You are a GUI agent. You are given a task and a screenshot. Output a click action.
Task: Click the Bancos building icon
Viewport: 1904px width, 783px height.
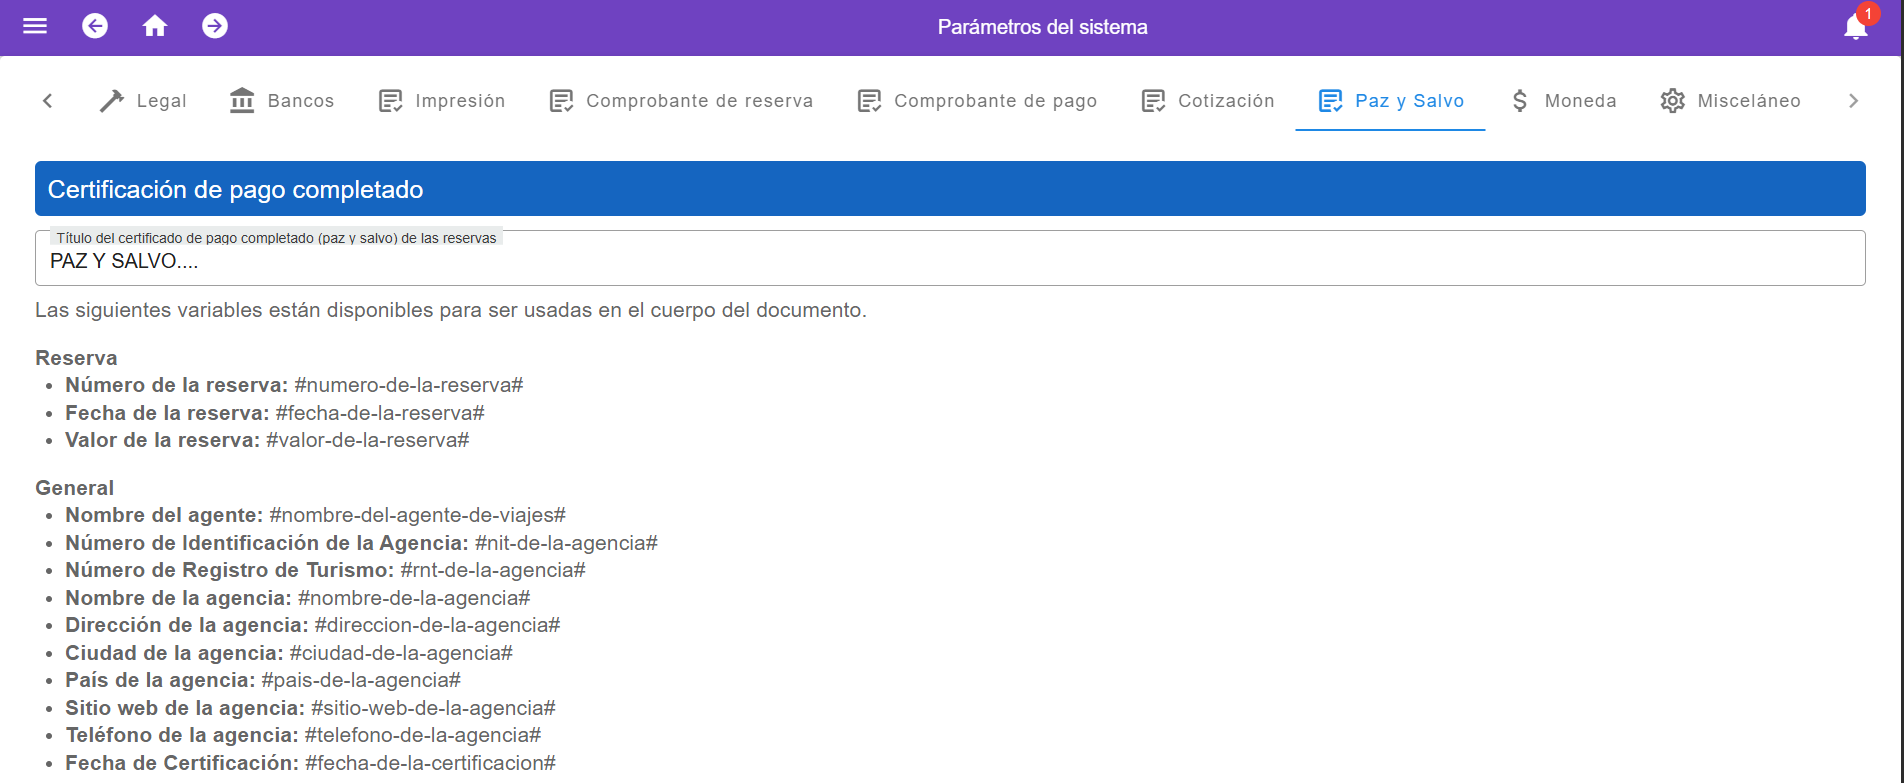point(242,101)
